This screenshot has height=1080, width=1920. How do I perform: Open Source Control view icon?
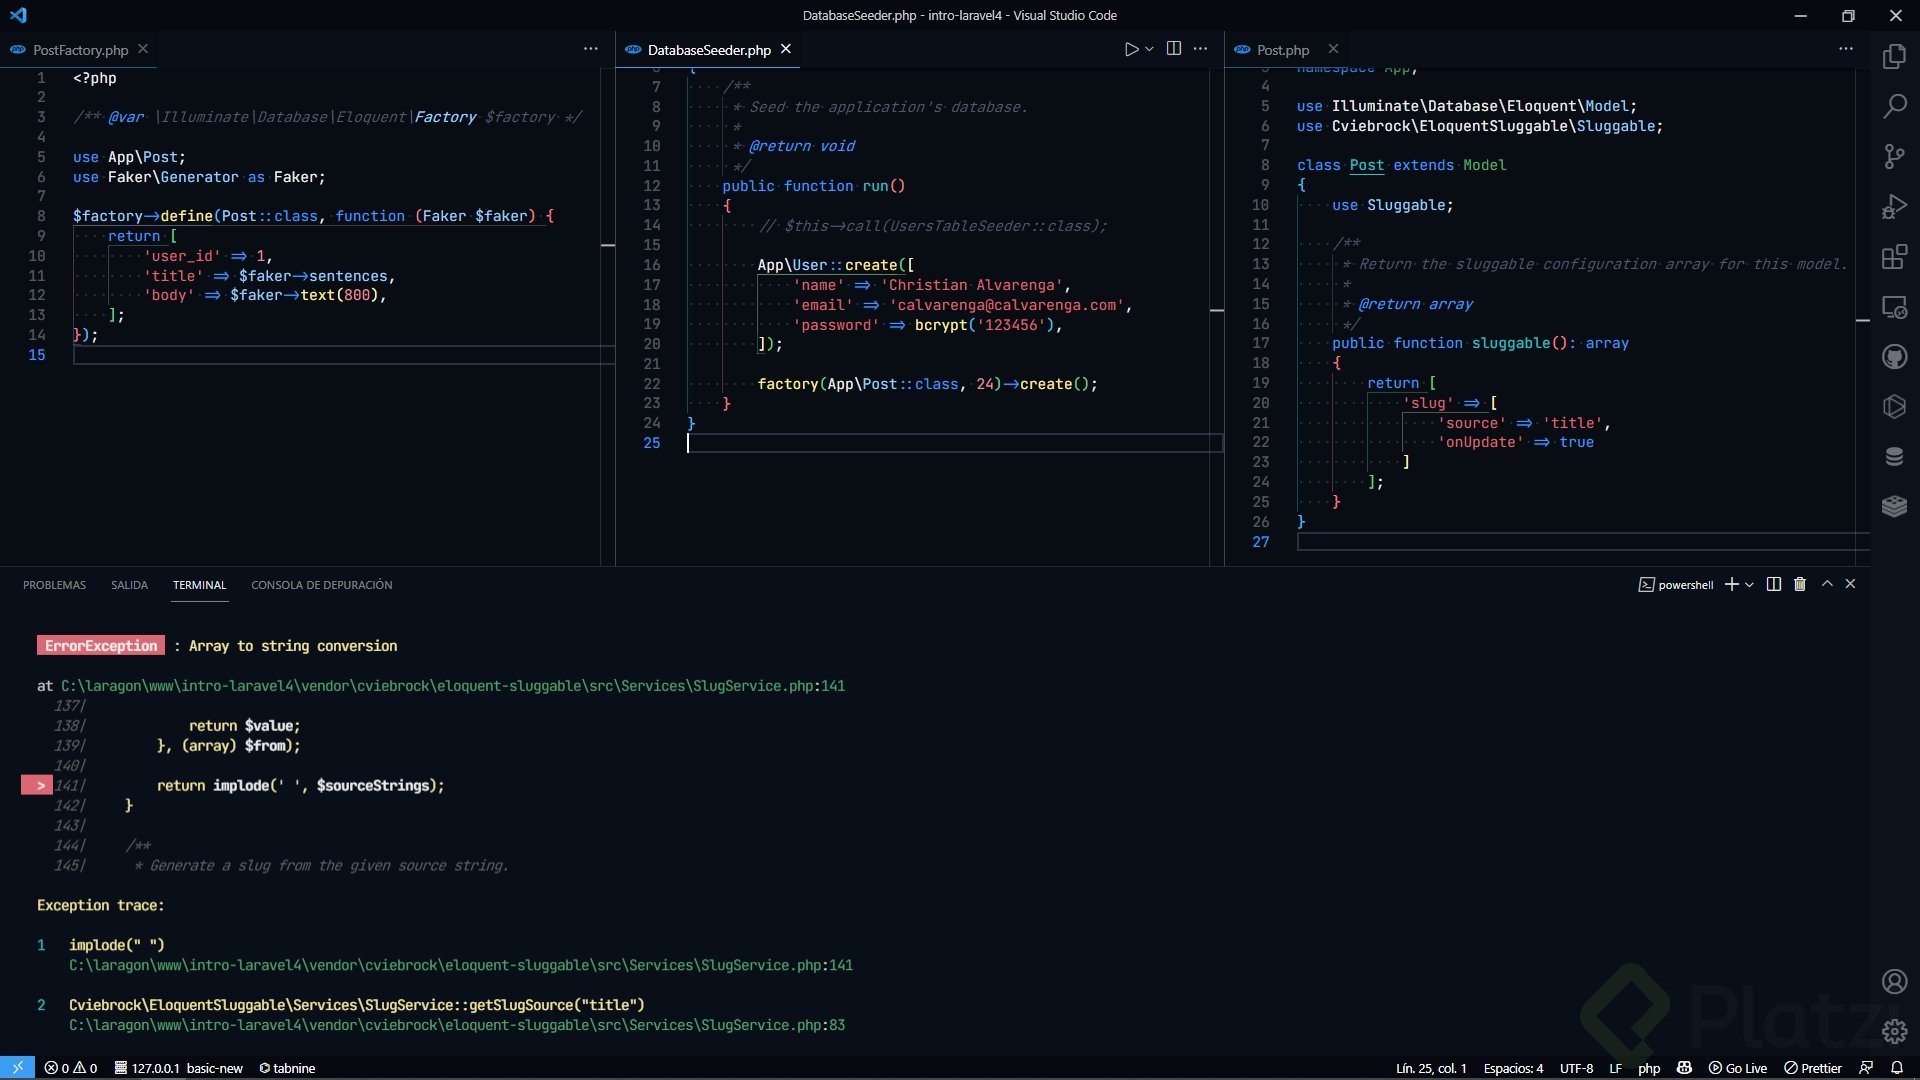(x=1894, y=156)
